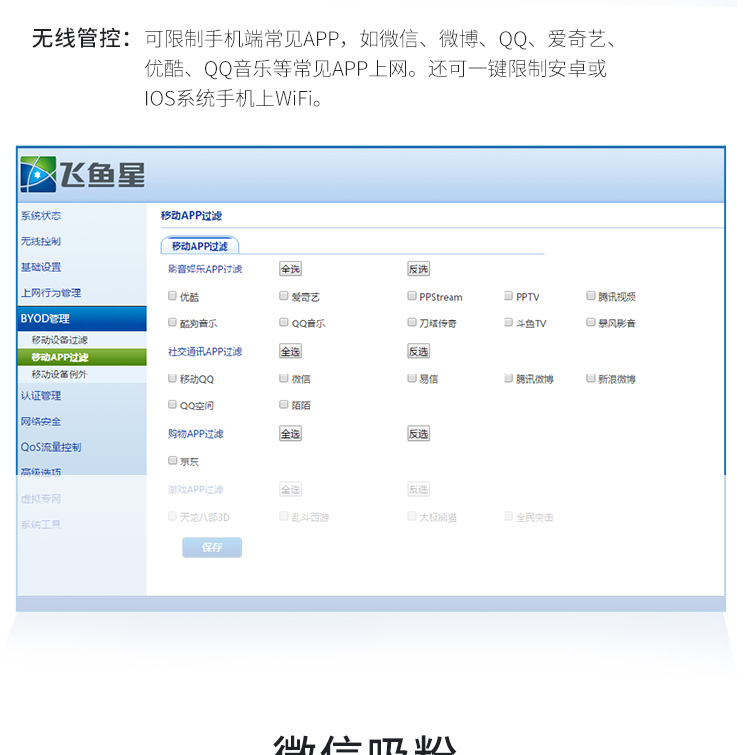This screenshot has width=750, height=755.
Task: Tick the 优酷 checkbox
Action: pyautogui.click(x=172, y=296)
